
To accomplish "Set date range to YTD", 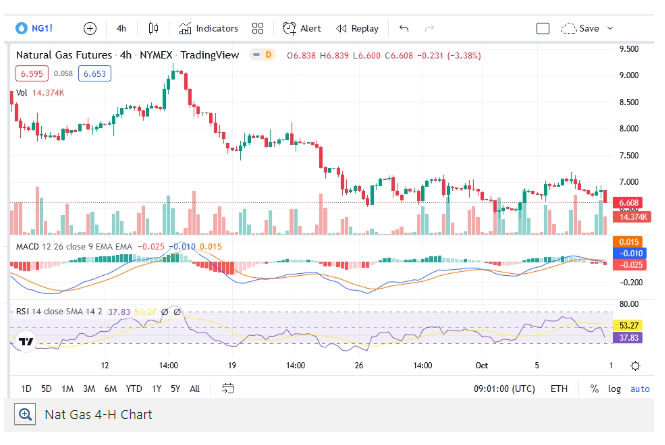I will point(134,389).
